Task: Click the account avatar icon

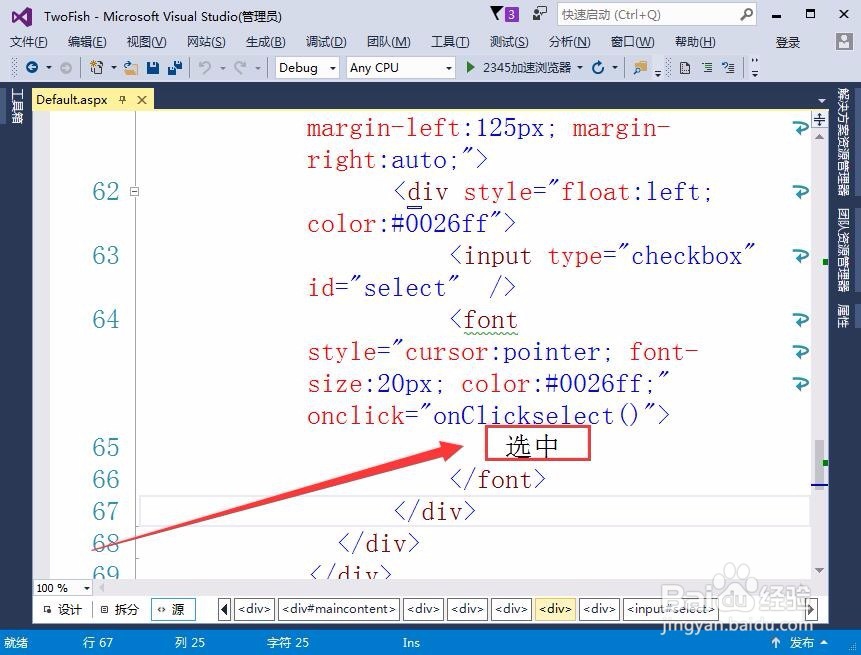Action: tap(844, 41)
